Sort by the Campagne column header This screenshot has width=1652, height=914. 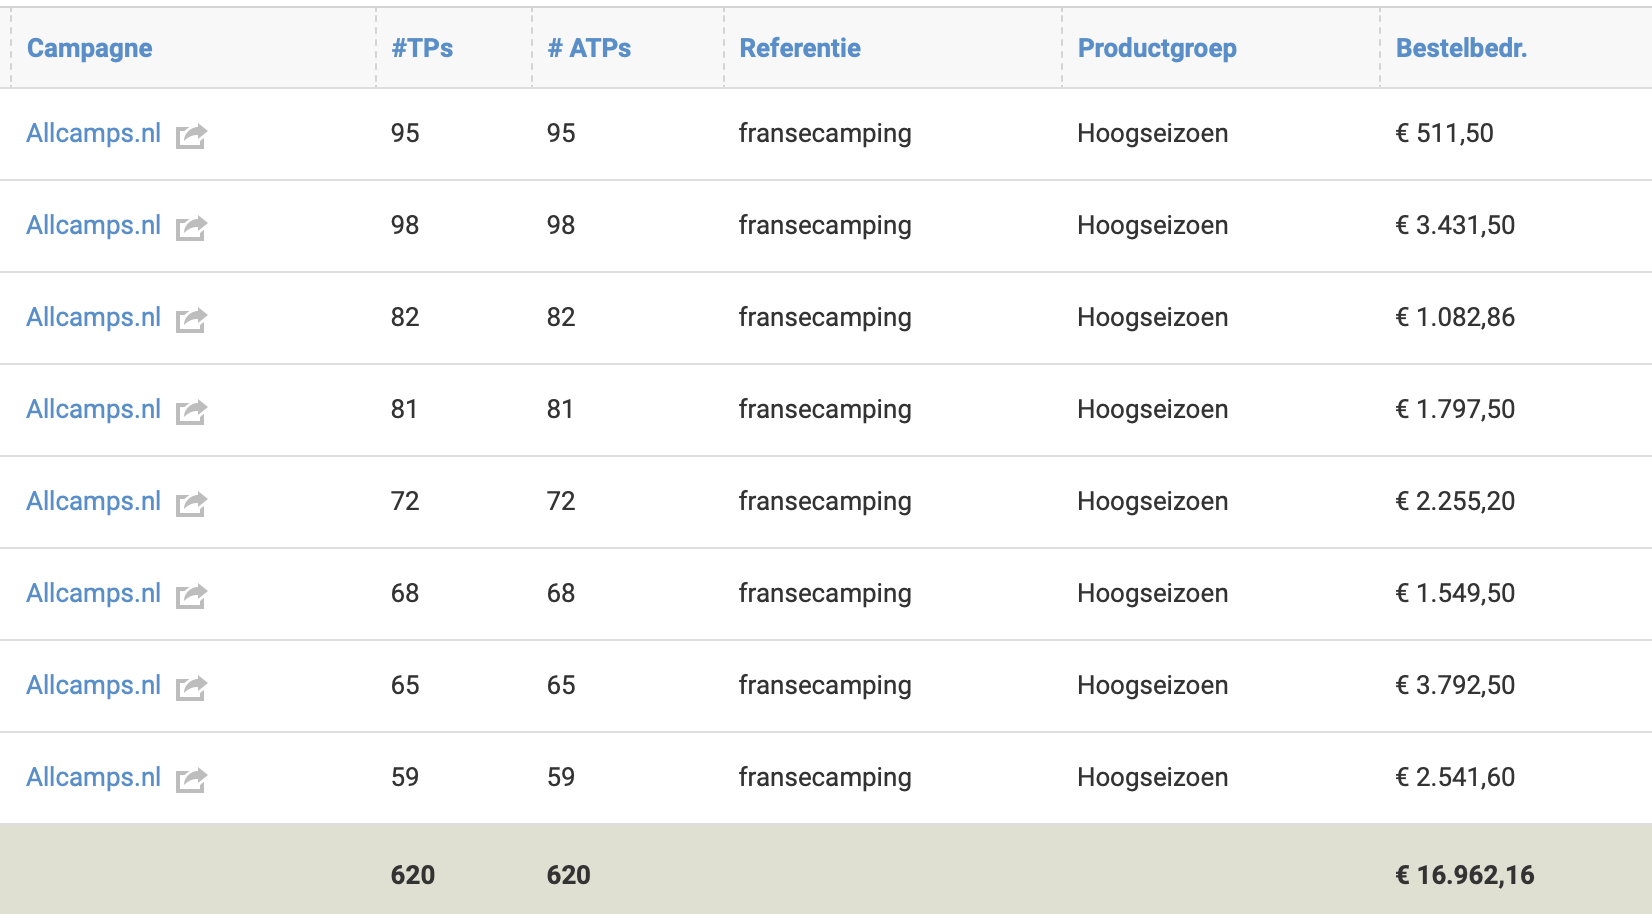coord(89,48)
